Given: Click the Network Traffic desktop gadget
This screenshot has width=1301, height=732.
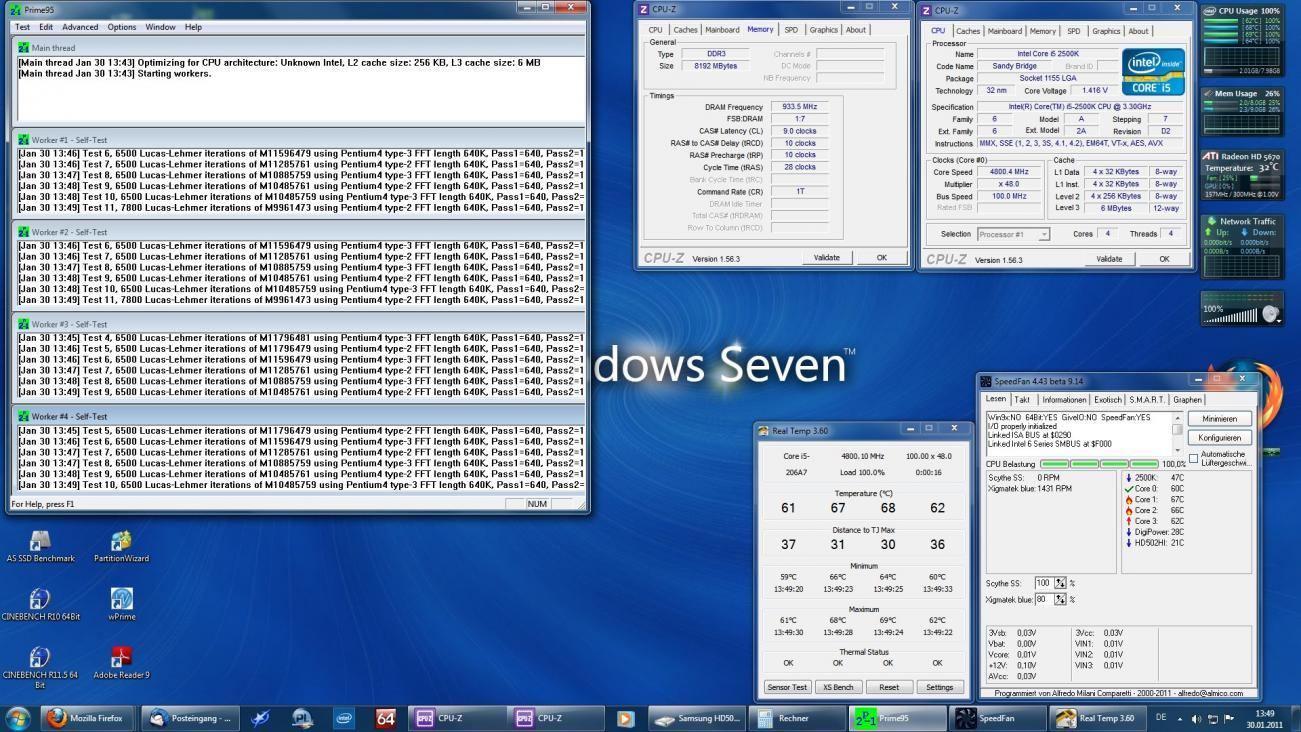Looking at the screenshot, I should pyautogui.click(x=1242, y=246).
